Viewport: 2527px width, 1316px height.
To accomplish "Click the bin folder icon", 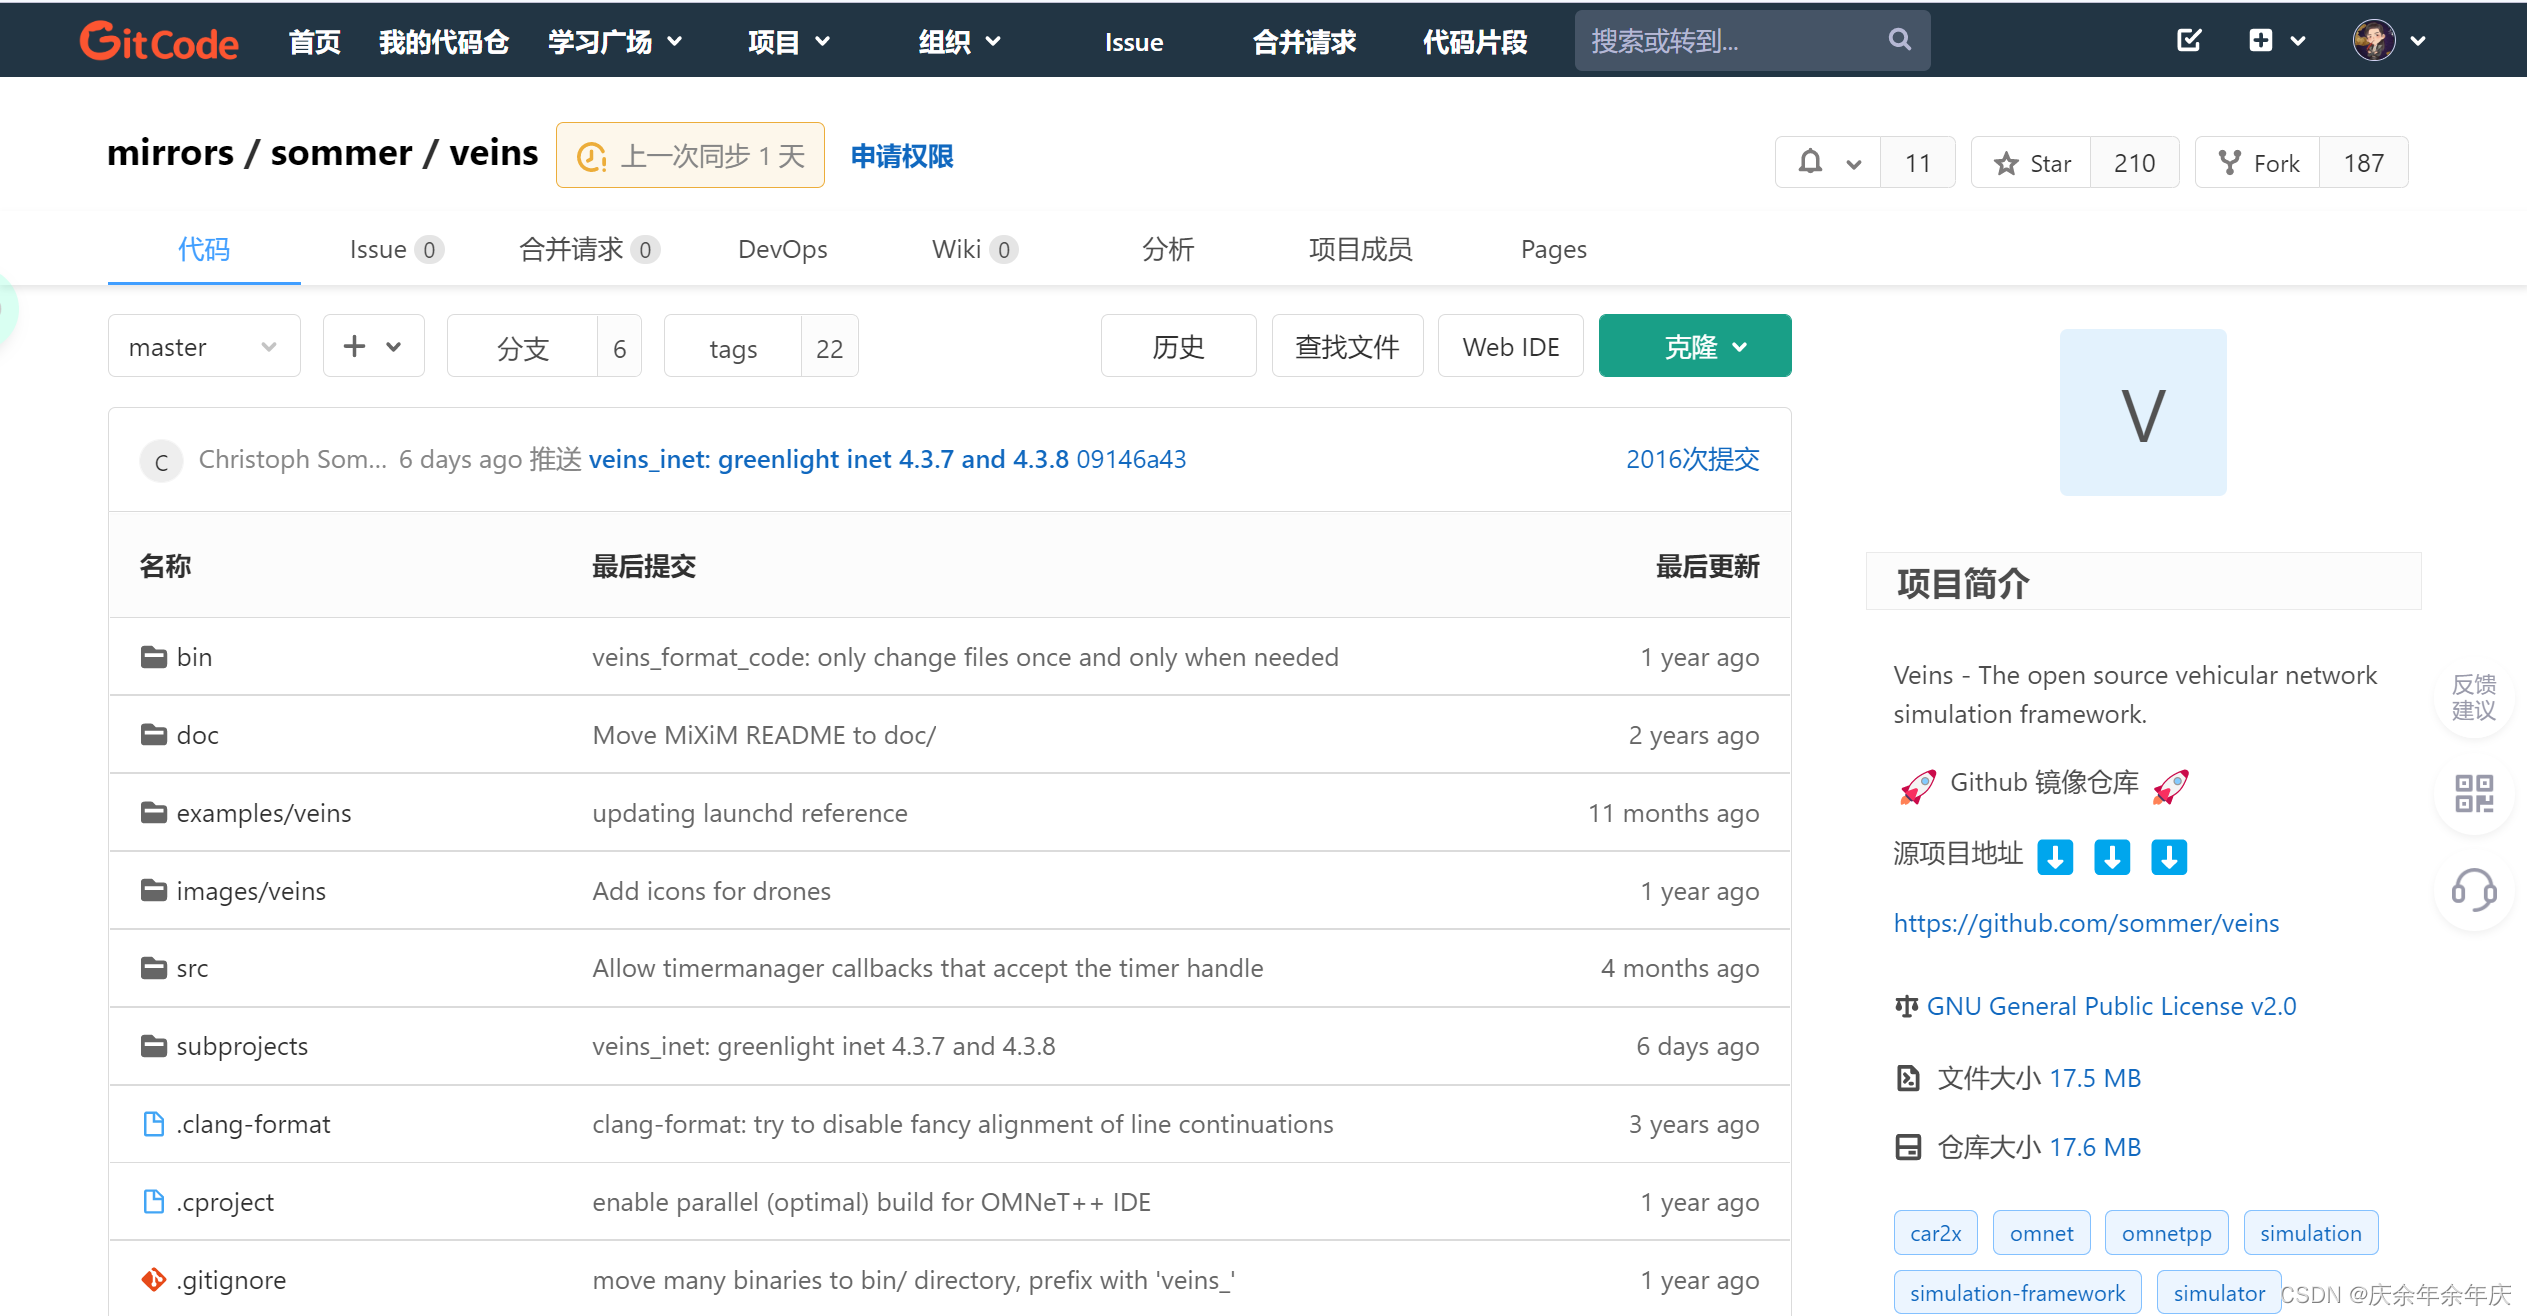I will coord(153,657).
